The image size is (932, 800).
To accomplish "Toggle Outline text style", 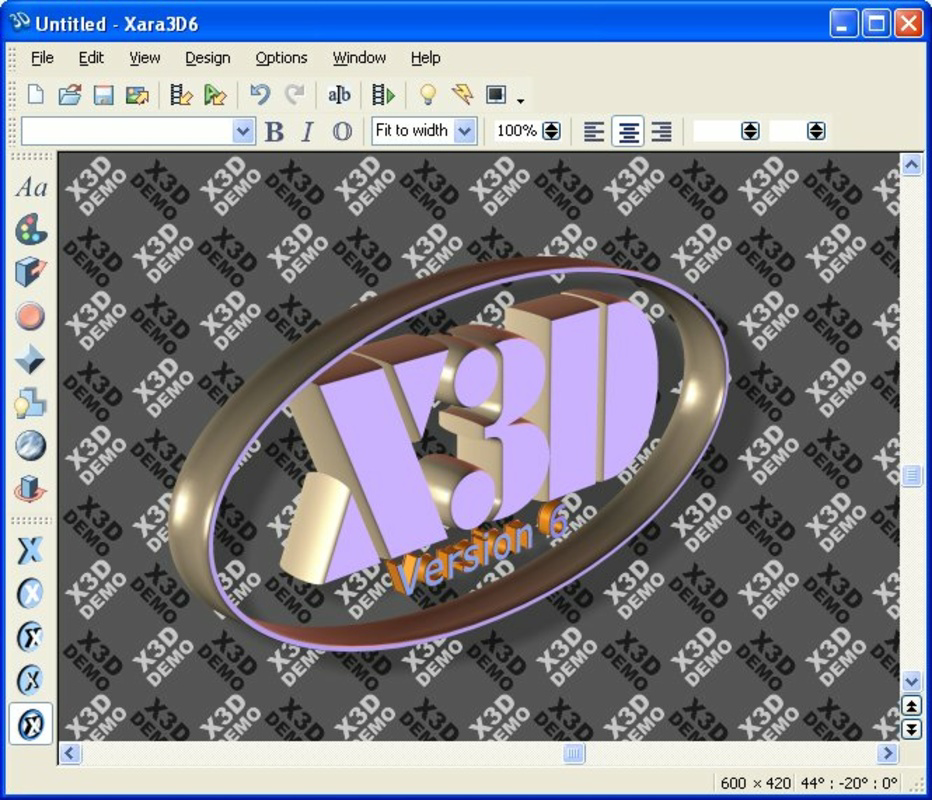I will 342,131.
